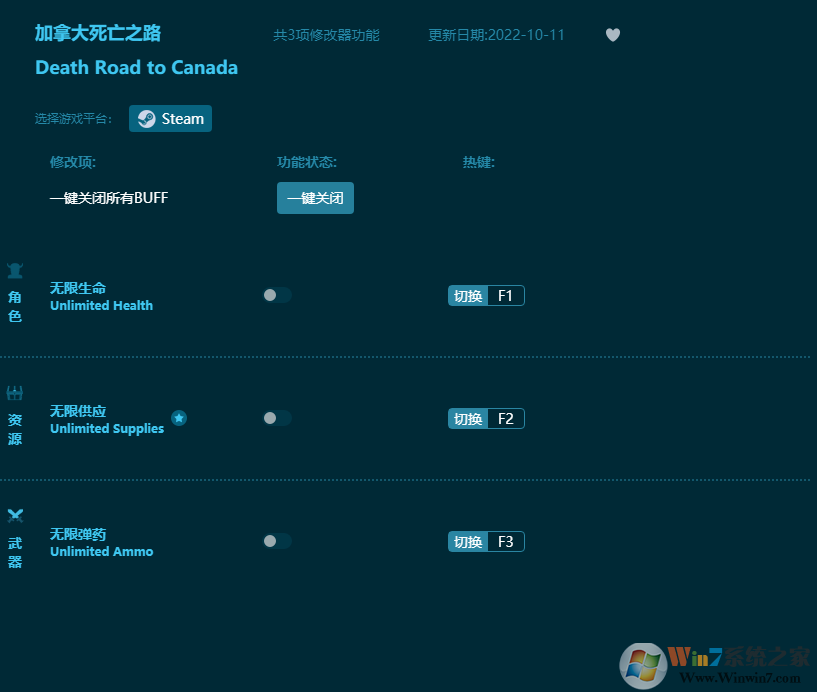Click the Unlimited Ammo label

(x=102, y=552)
